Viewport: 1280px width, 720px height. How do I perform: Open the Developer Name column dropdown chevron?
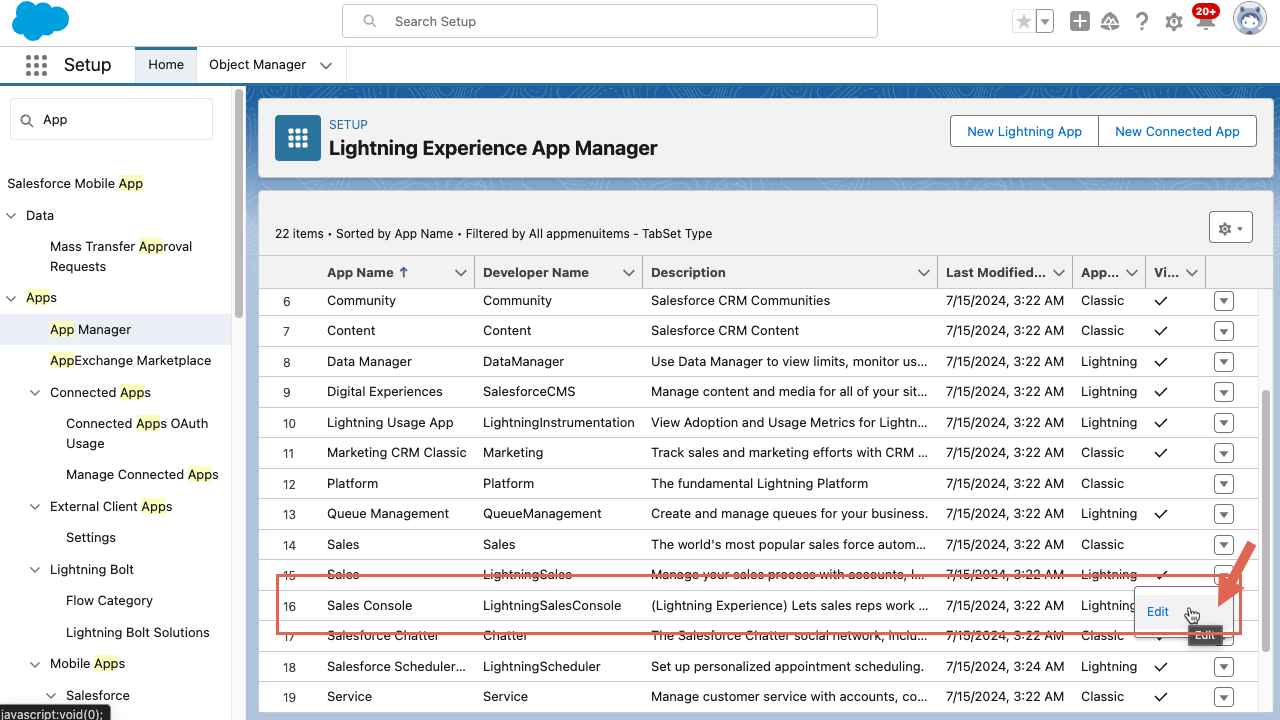[x=629, y=273]
